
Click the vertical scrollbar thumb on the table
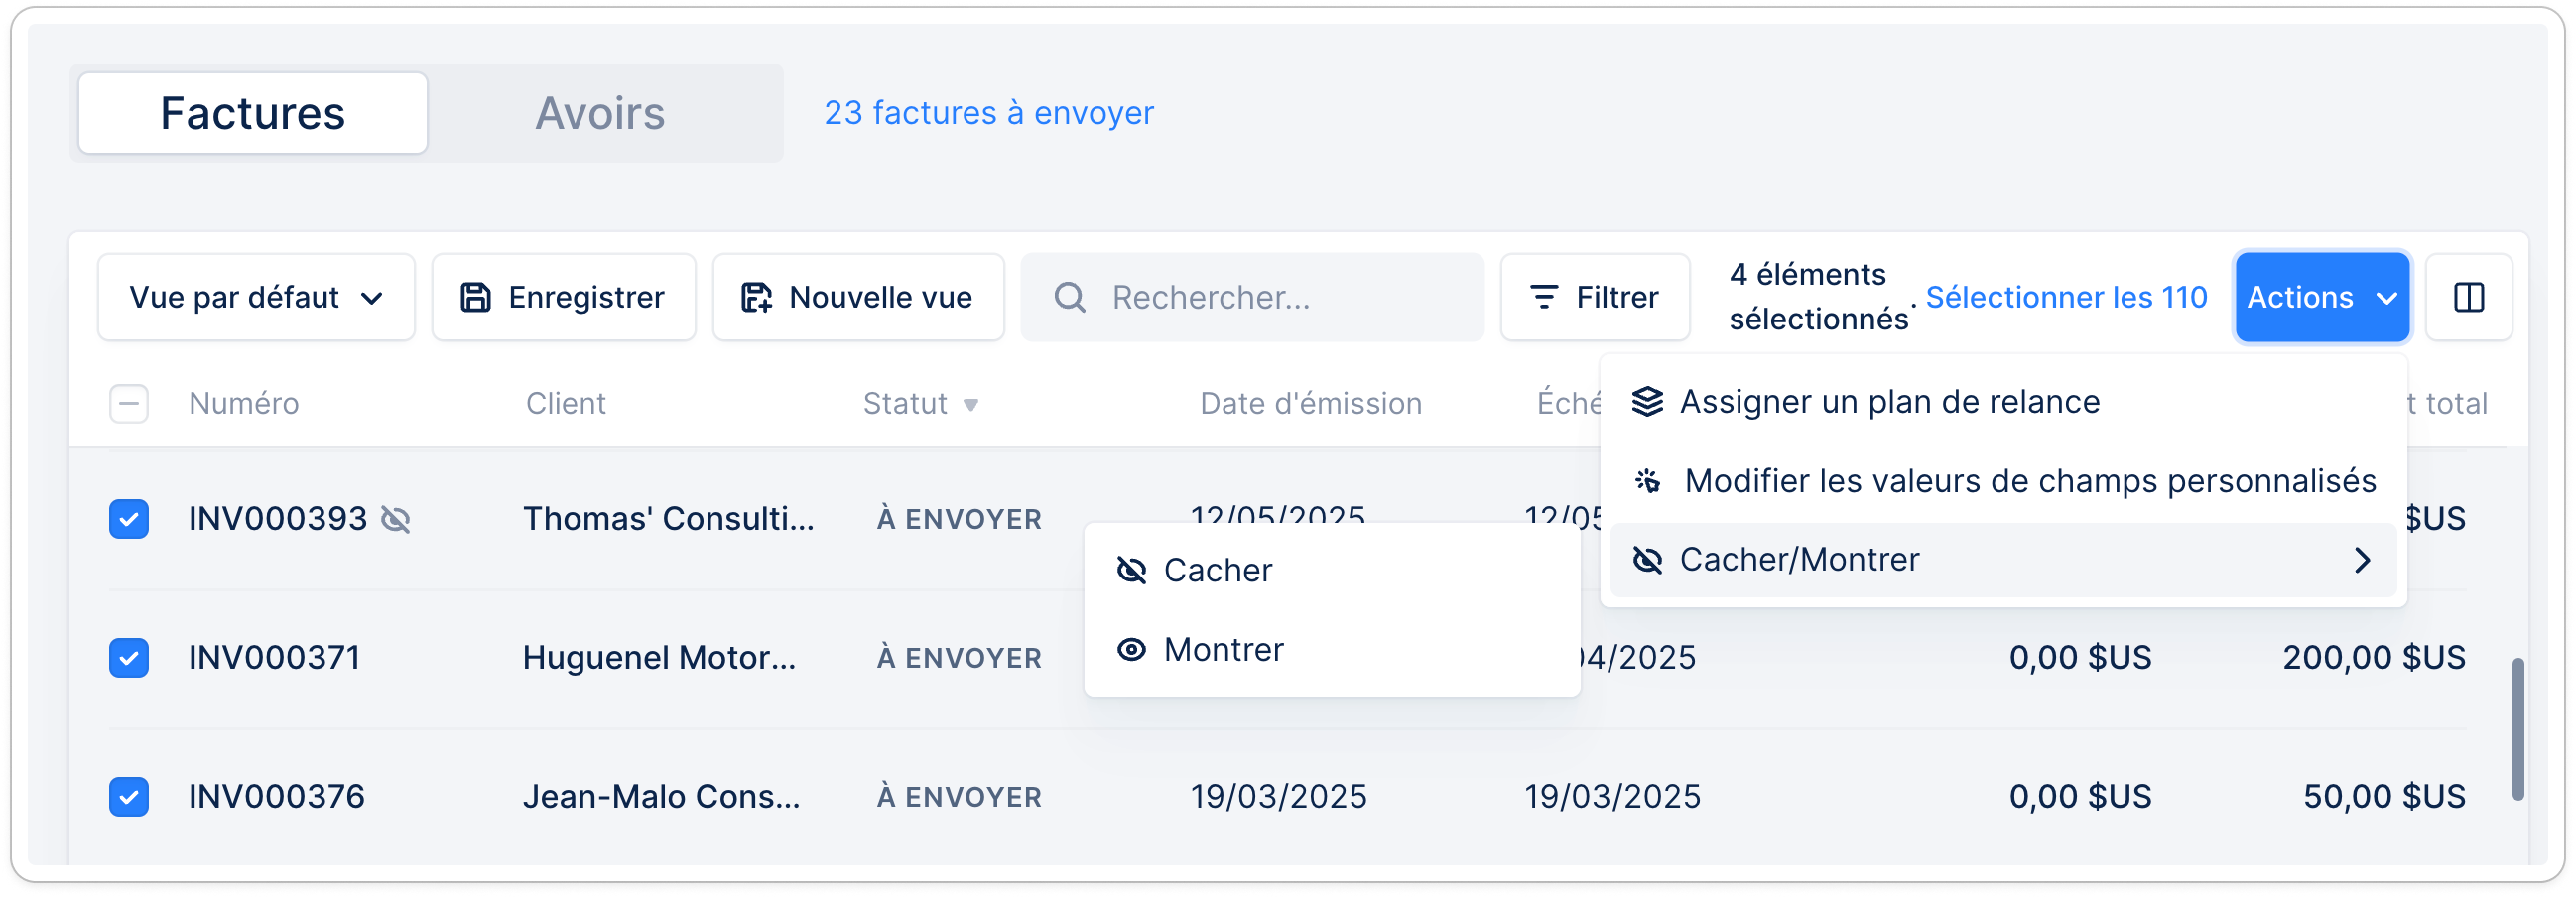[x=2517, y=729]
